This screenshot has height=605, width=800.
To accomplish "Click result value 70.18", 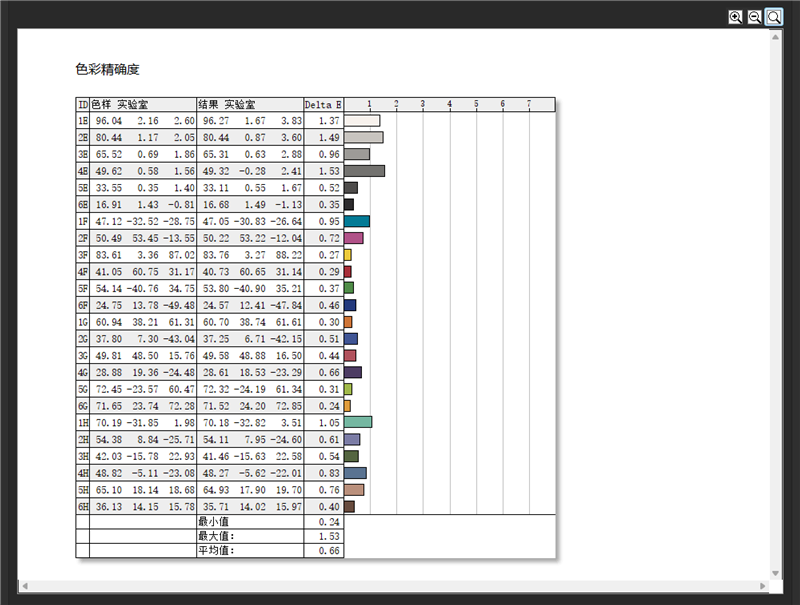I will [x=216, y=422].
